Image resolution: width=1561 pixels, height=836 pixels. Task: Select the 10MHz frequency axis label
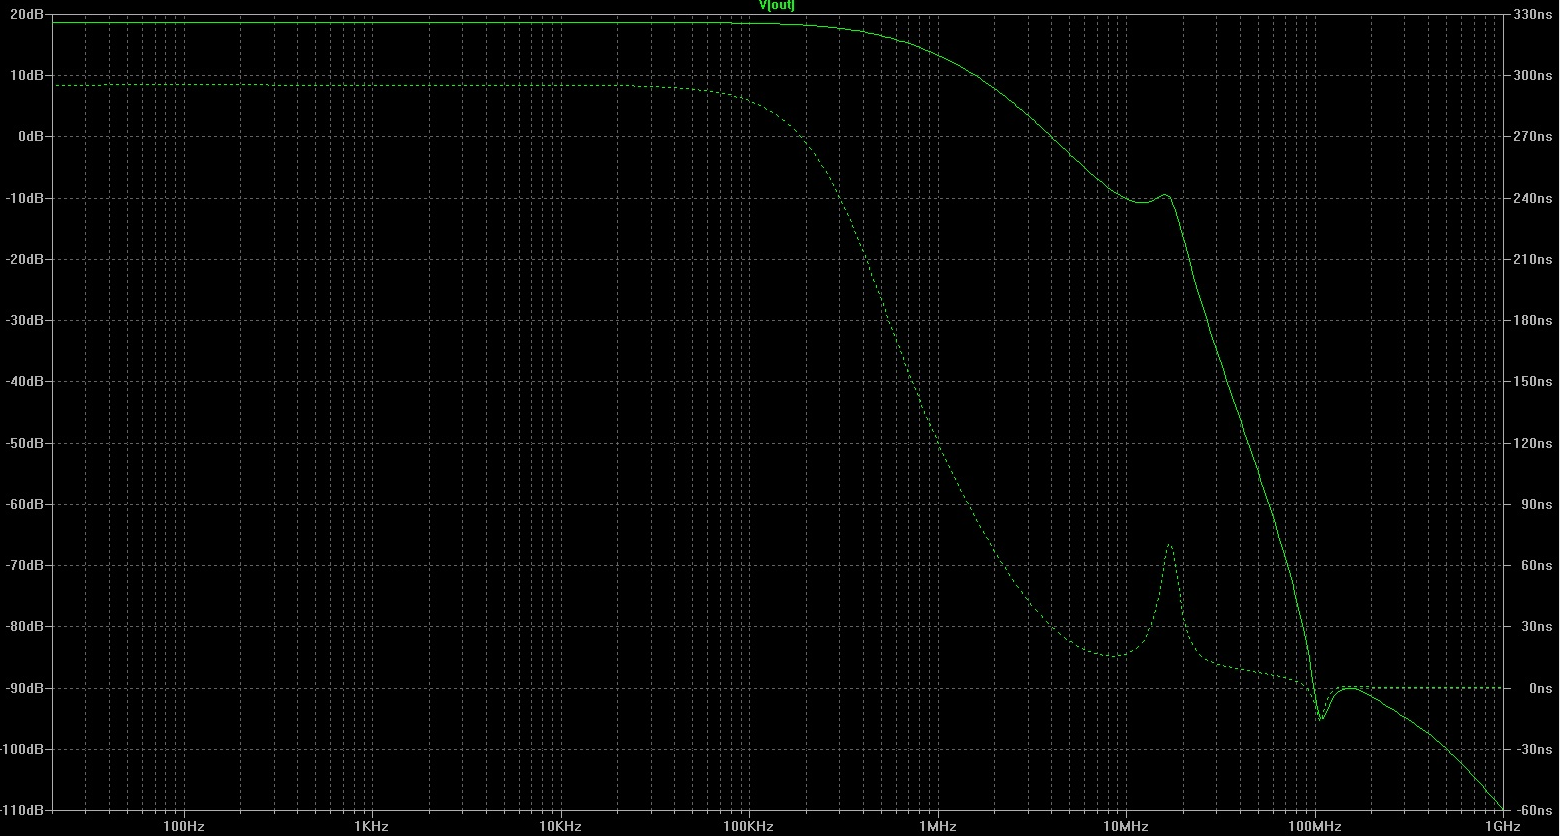click(x=1126, y=827)
